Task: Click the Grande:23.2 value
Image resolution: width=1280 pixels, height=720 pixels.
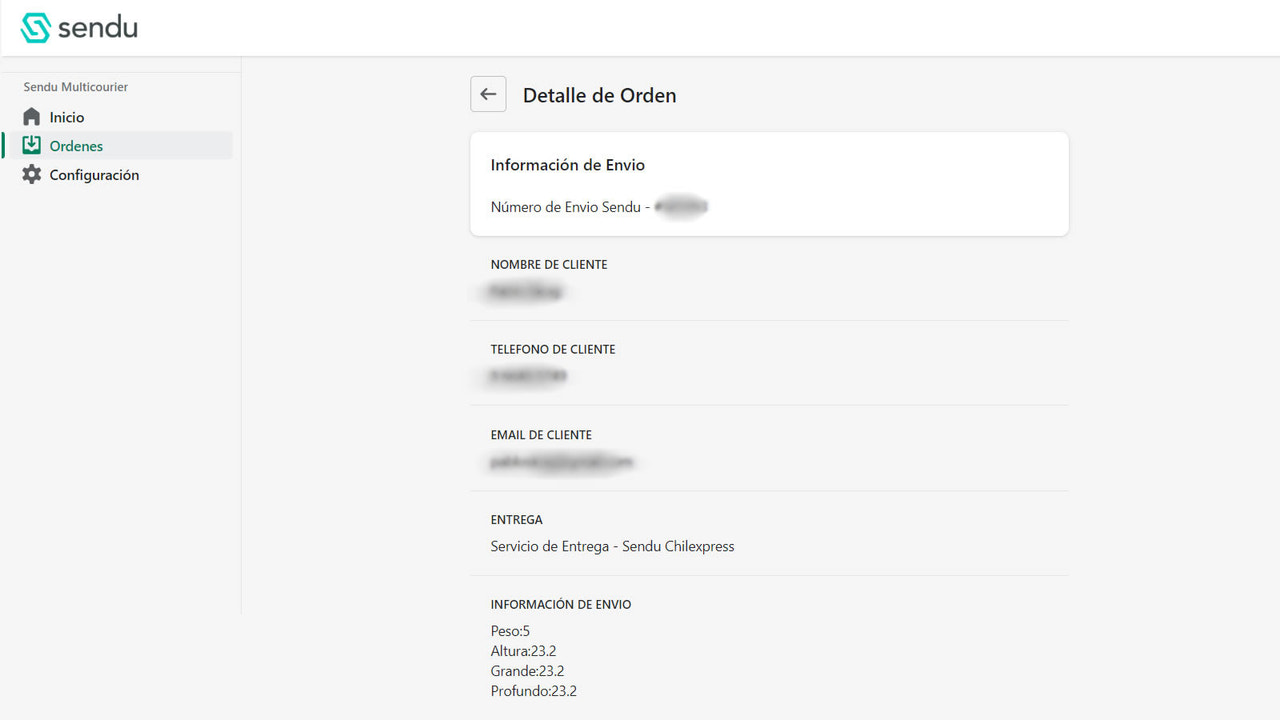Action: point(528,671)
